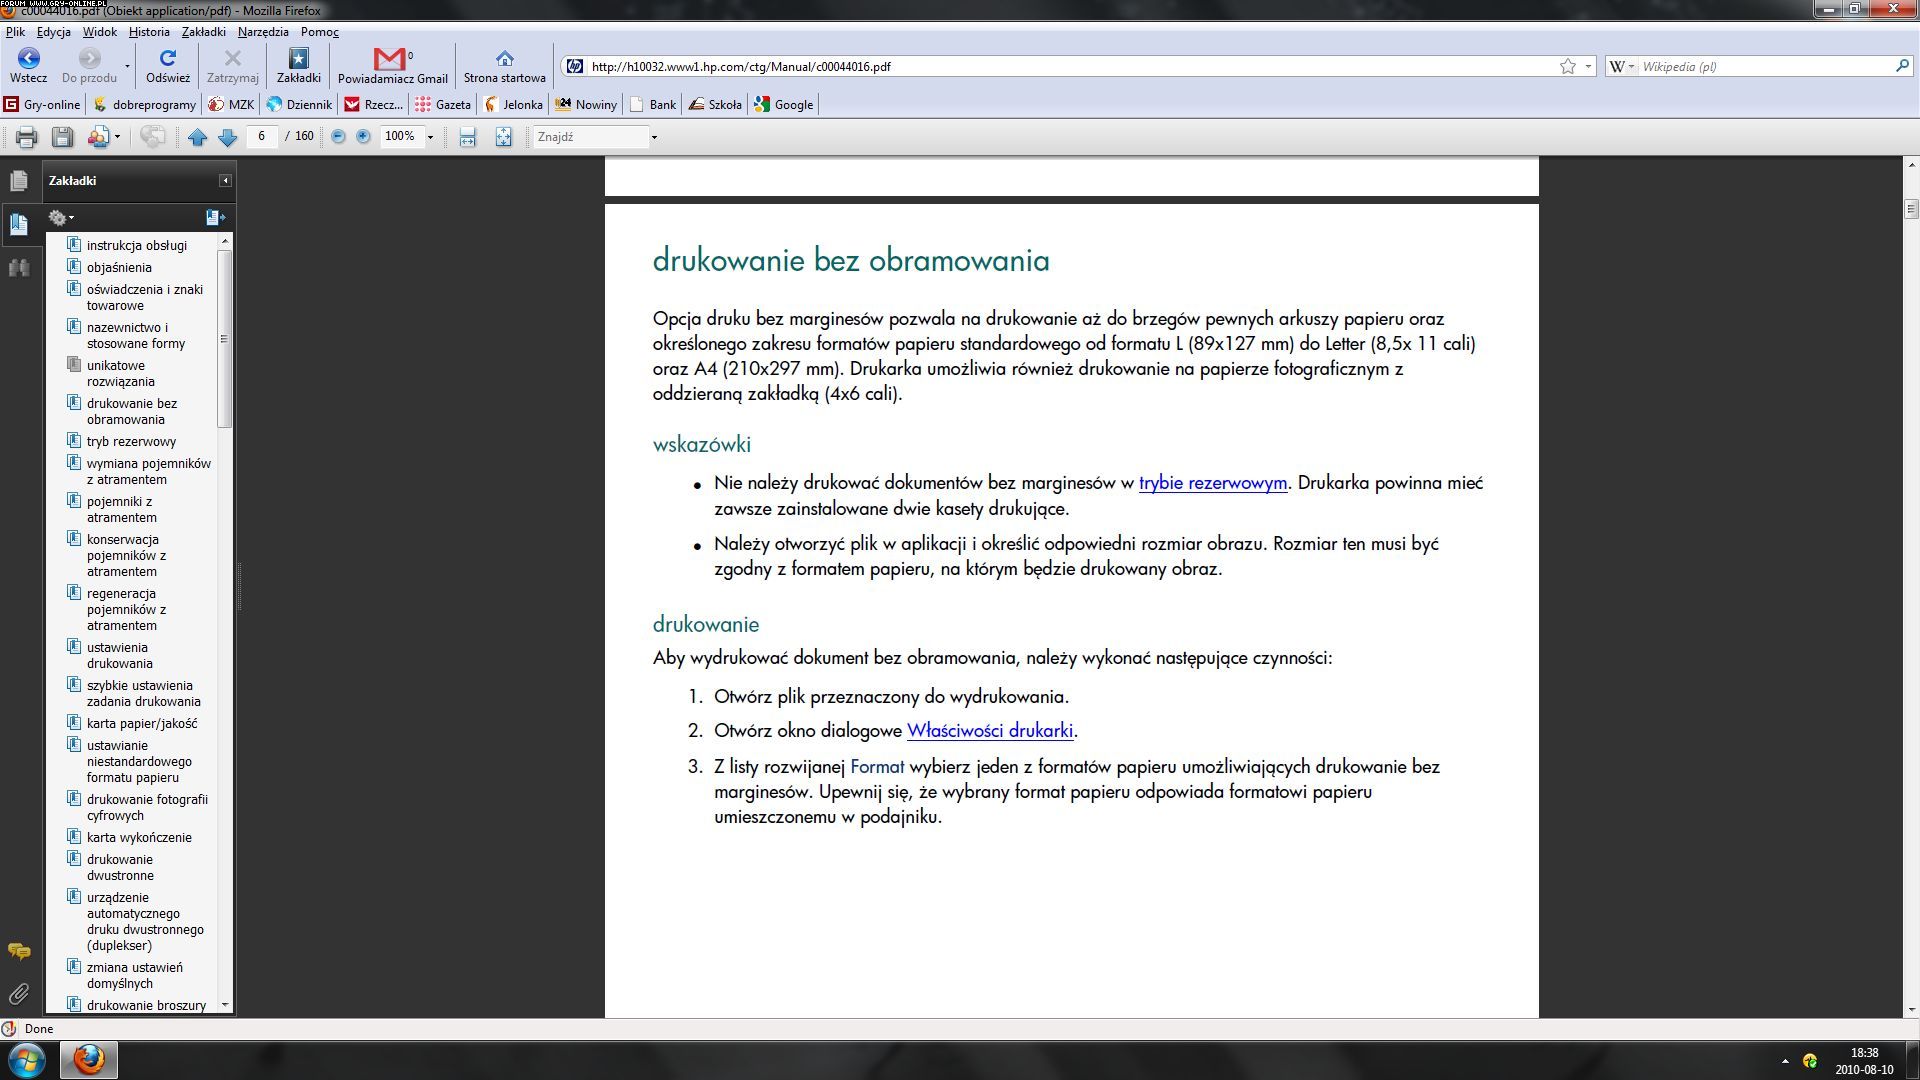Select 'karta papier/jakość' bookmark
The image size is (1920, 1080).
142,723
